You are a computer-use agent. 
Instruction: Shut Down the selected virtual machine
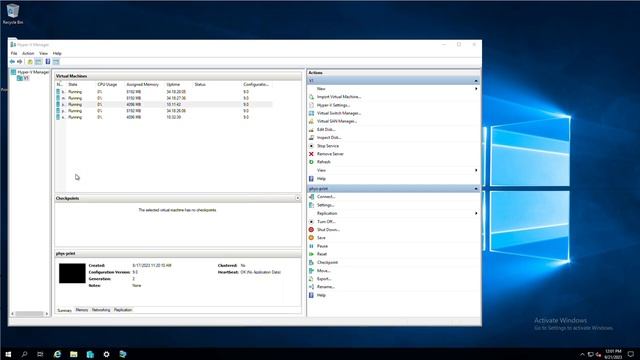click(328, 230)
